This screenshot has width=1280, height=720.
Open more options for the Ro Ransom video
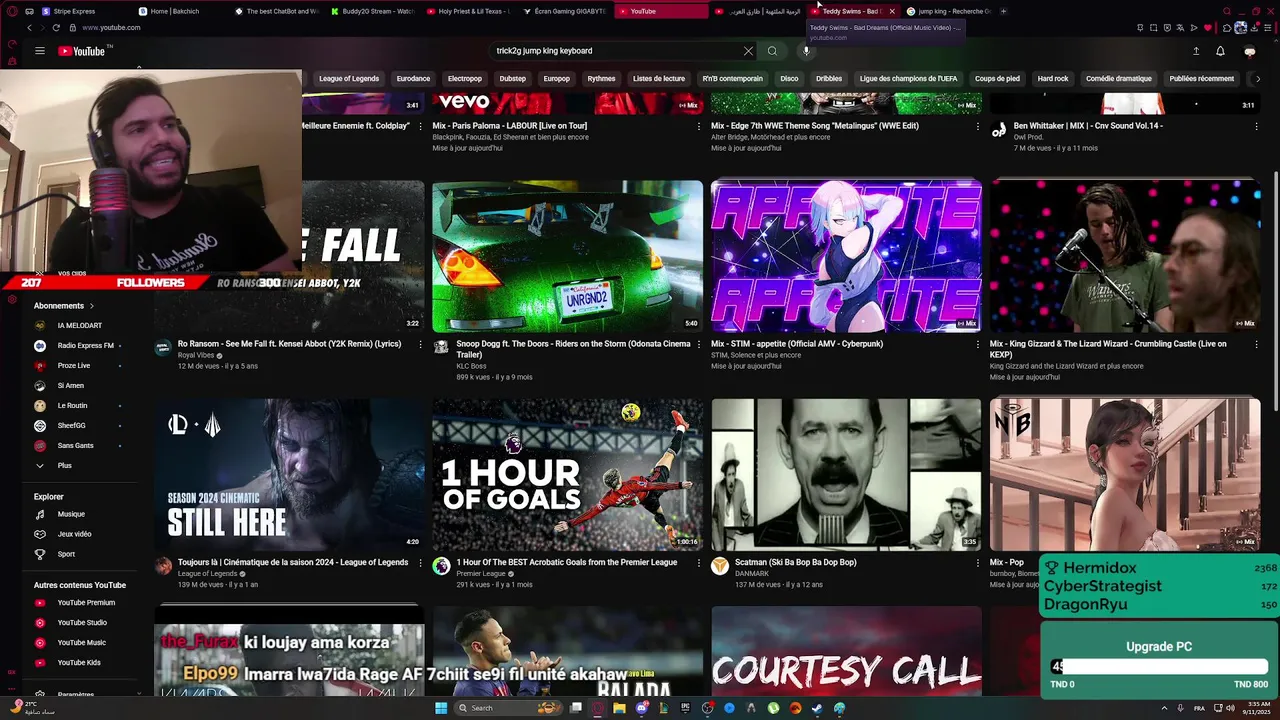(x=420, y=344)
